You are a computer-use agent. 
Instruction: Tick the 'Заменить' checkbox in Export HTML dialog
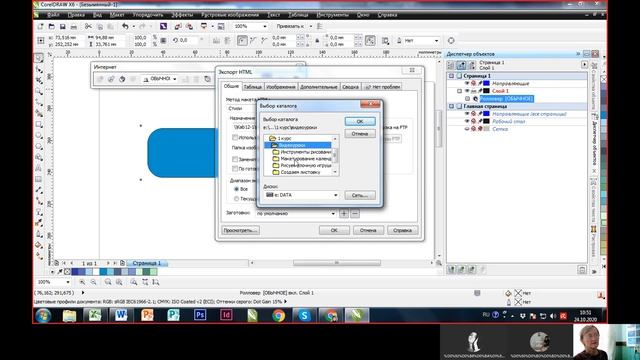(x=235, y=159)
